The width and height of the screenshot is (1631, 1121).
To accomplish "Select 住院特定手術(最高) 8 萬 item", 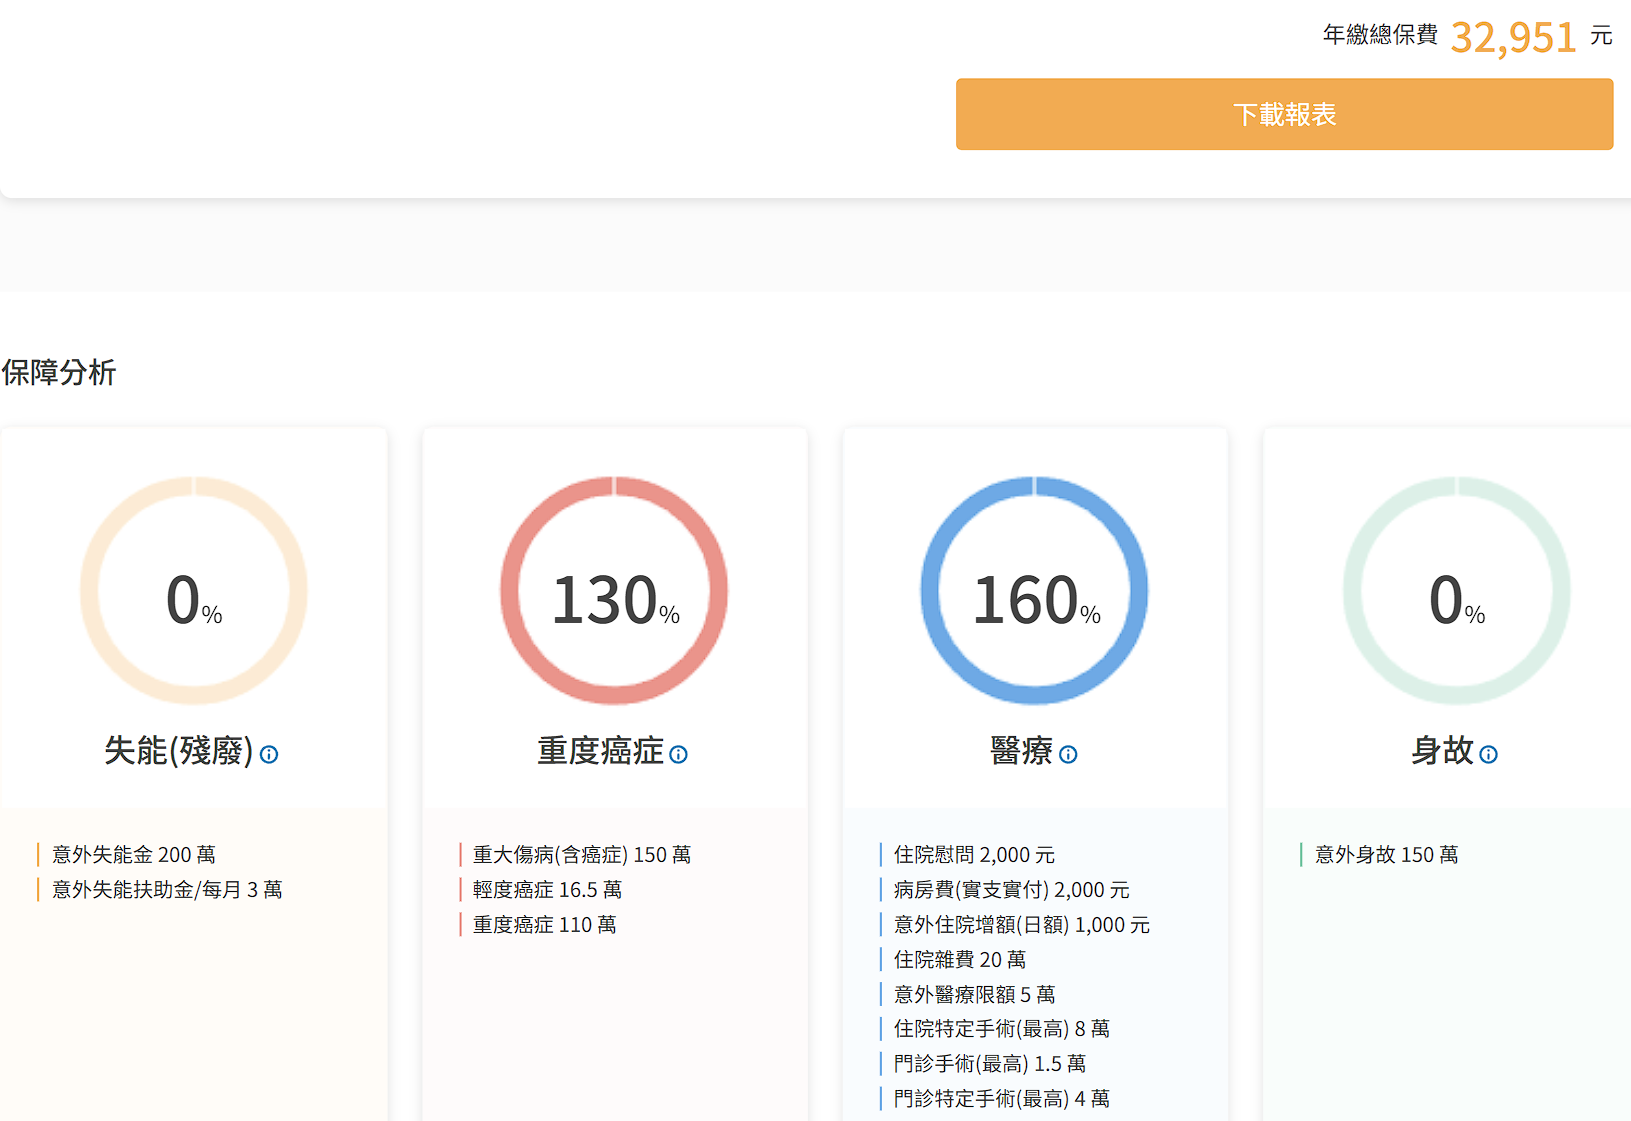I will pyautogui.click(x=1002, y=1029).
